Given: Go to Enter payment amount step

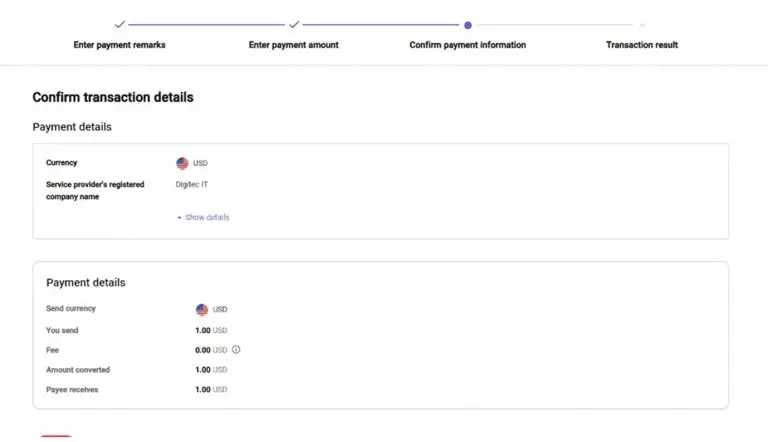Looking at the screenshot, I should (293, 45).
